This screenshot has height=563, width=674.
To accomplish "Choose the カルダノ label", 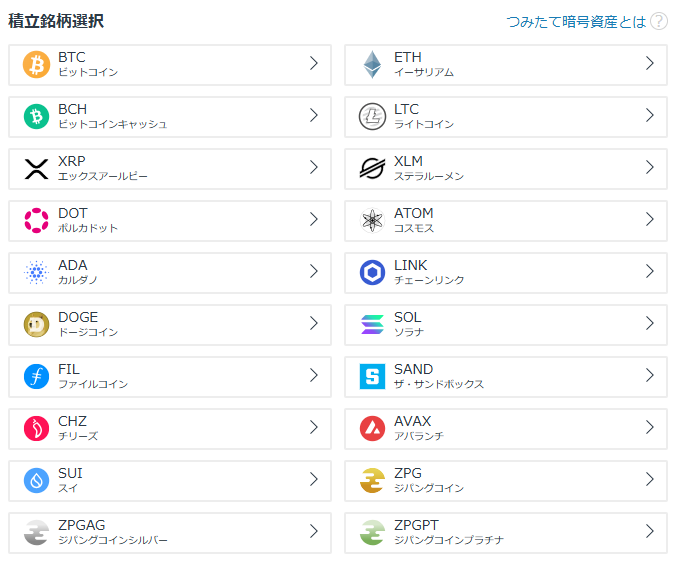I will click(78, 280).
